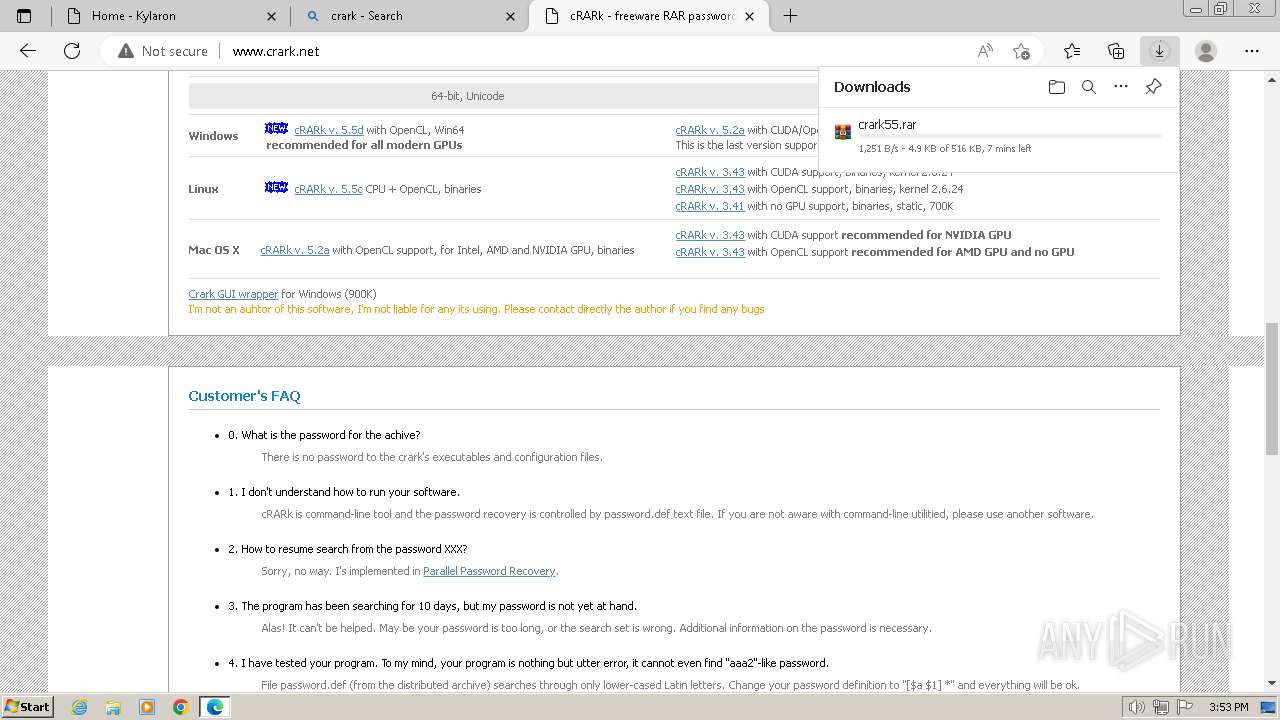
Task: Launch Google Chrome from taskbar
Action: coord(181,707)
